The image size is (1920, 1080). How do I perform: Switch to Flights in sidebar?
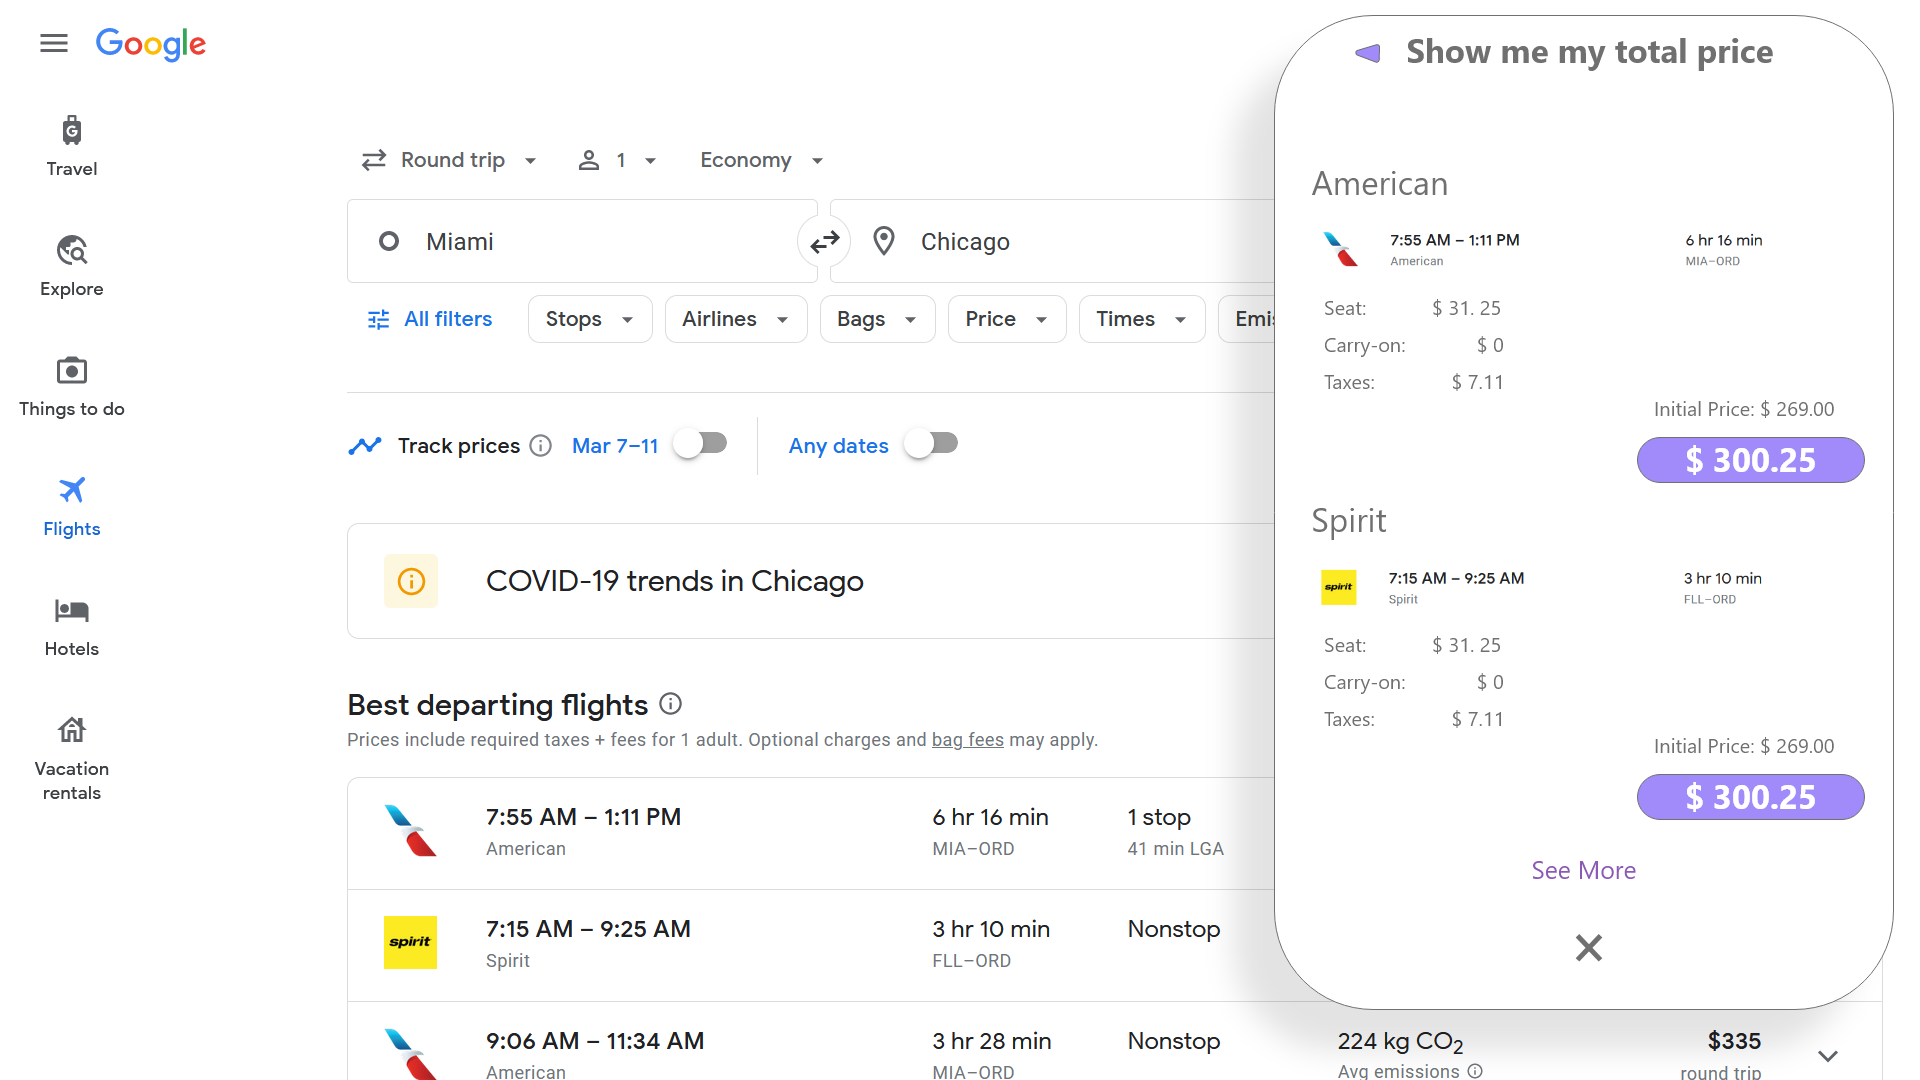[72, 506]
